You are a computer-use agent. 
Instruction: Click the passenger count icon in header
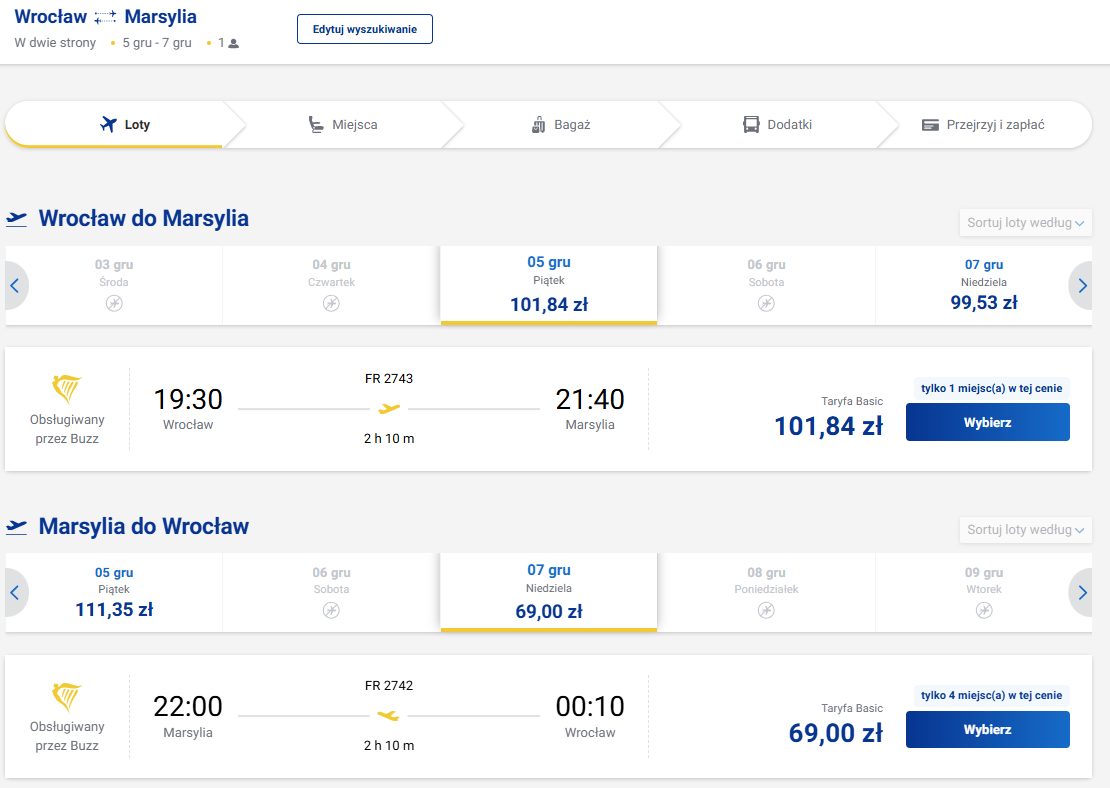(234, 44)
